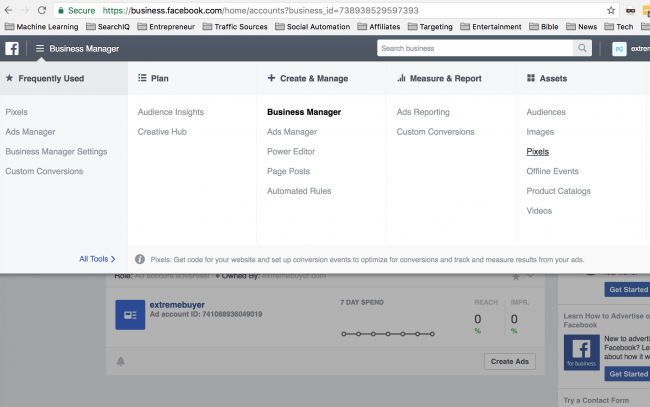Open the Traffic Sources bookmarks folder
This screenshot has width=650, height=407.
tap(235, 27)
